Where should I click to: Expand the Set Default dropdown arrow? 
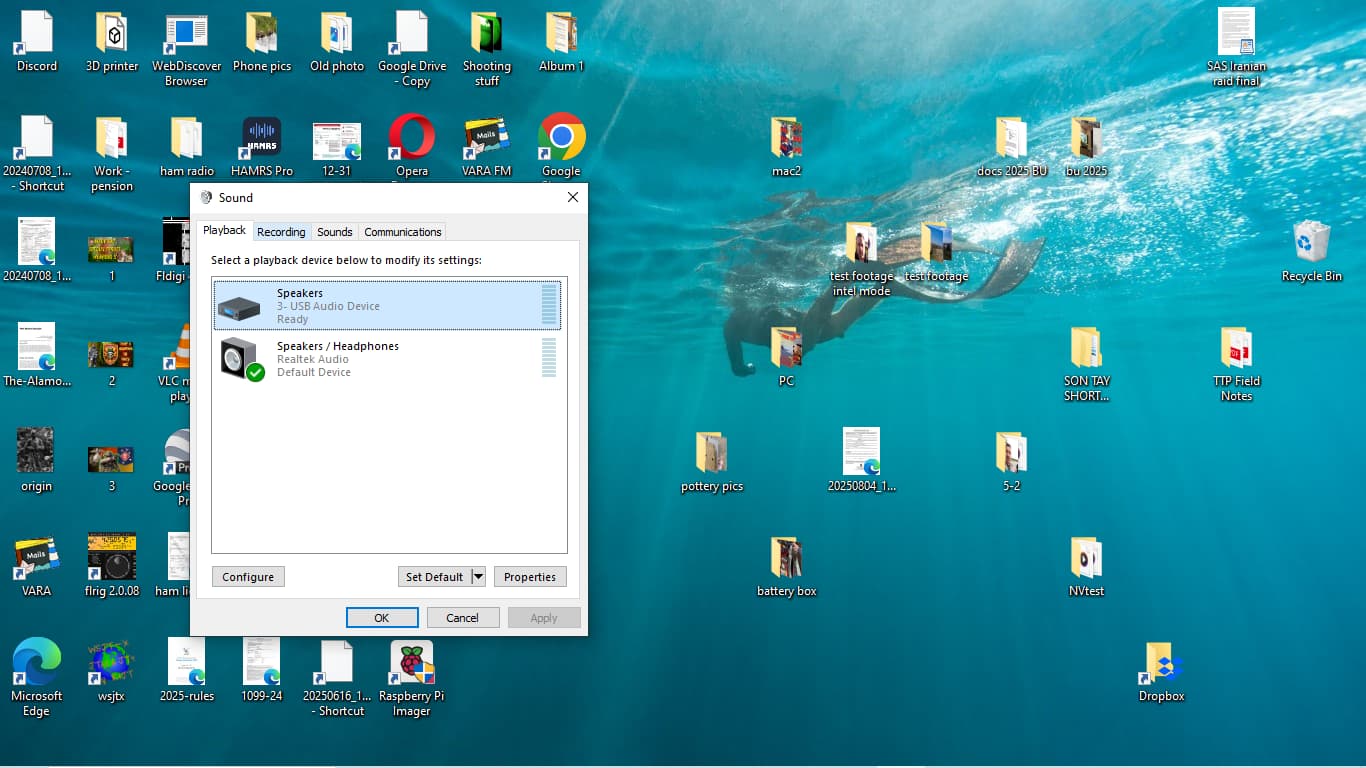[478, 577]
